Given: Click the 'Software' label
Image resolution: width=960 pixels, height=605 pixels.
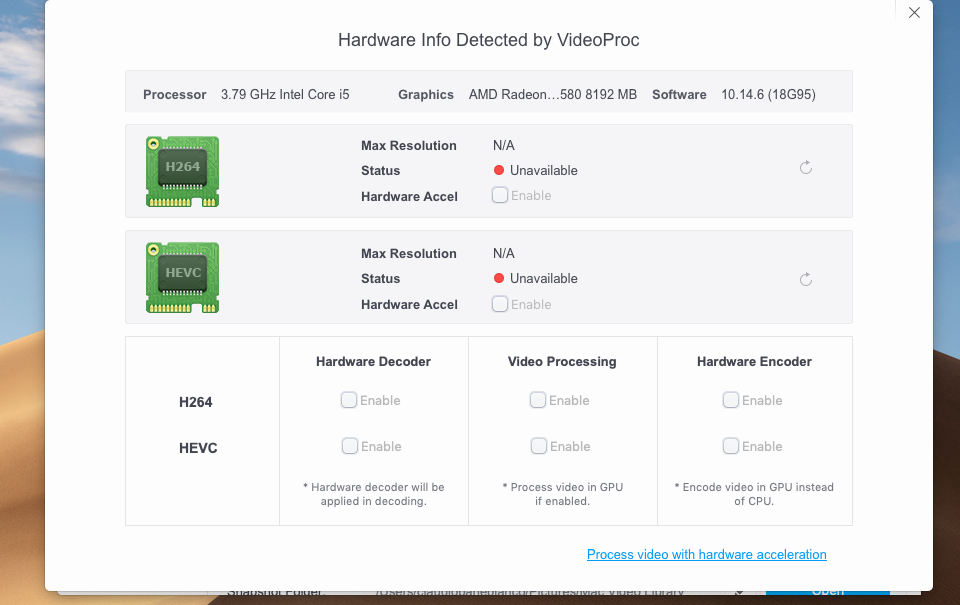Looking at the screenshot, I should pos(679,94).
